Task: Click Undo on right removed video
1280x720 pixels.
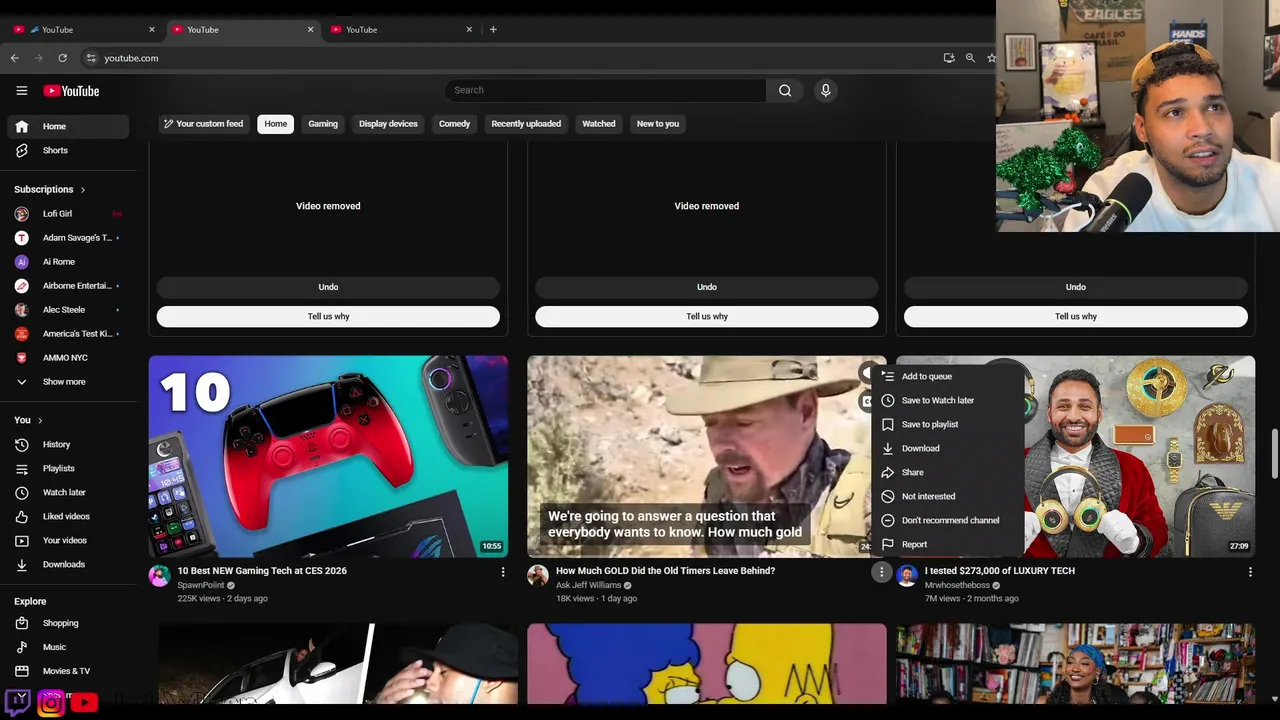Action: tap(1076, 287)
